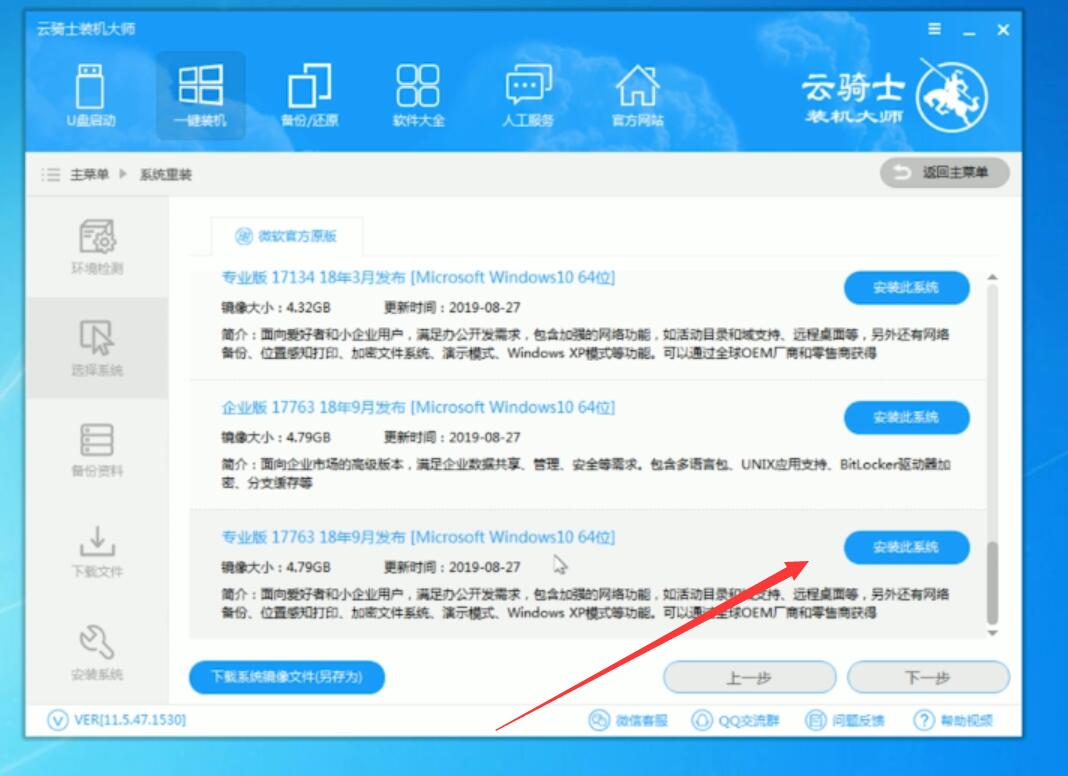Select the 安装系统 sidebar step
The image size is (1068, 776).
pos(97,653)
